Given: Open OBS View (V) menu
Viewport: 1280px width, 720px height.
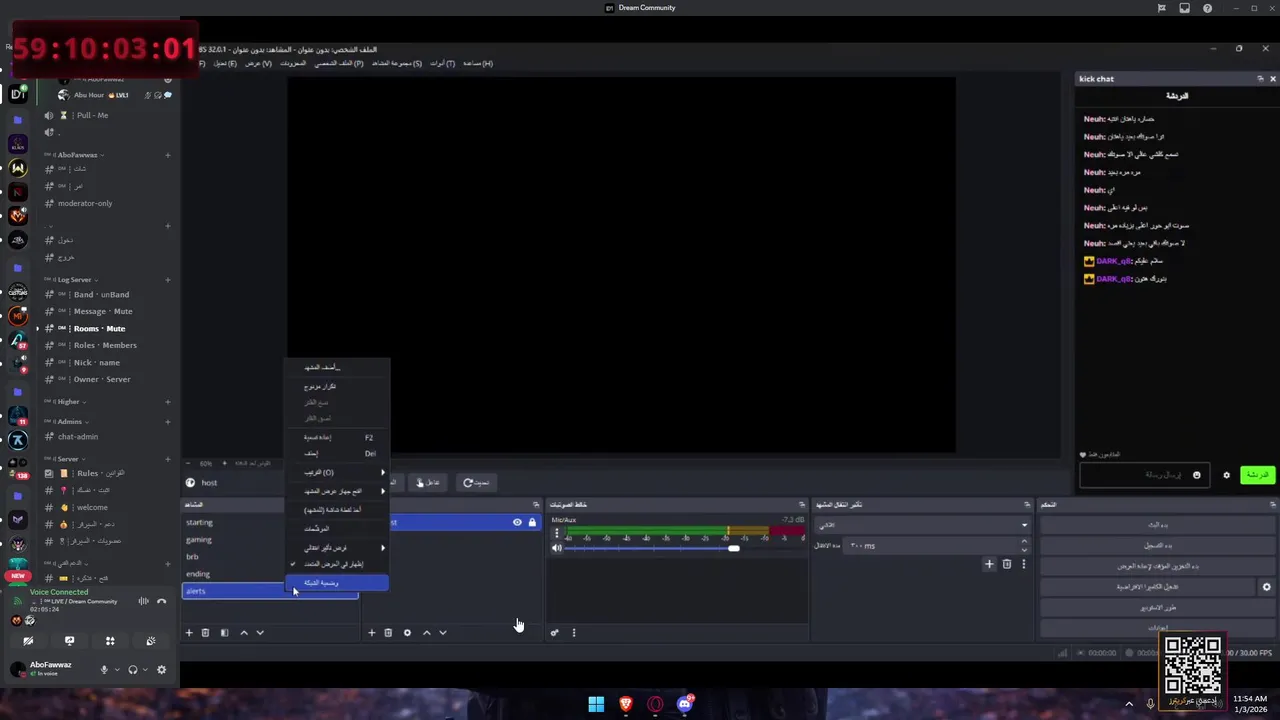Looking at the screenshot, I should click(258, 63).
